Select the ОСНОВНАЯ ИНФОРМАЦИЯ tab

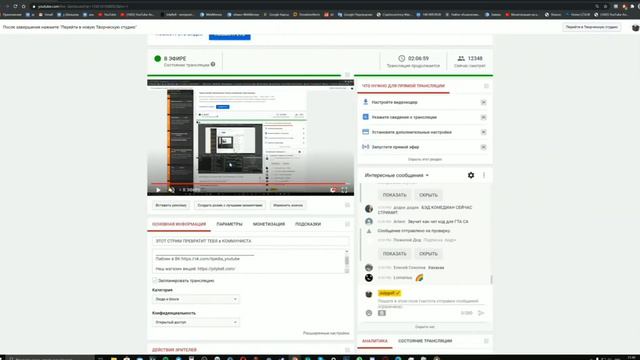point(179,224)
